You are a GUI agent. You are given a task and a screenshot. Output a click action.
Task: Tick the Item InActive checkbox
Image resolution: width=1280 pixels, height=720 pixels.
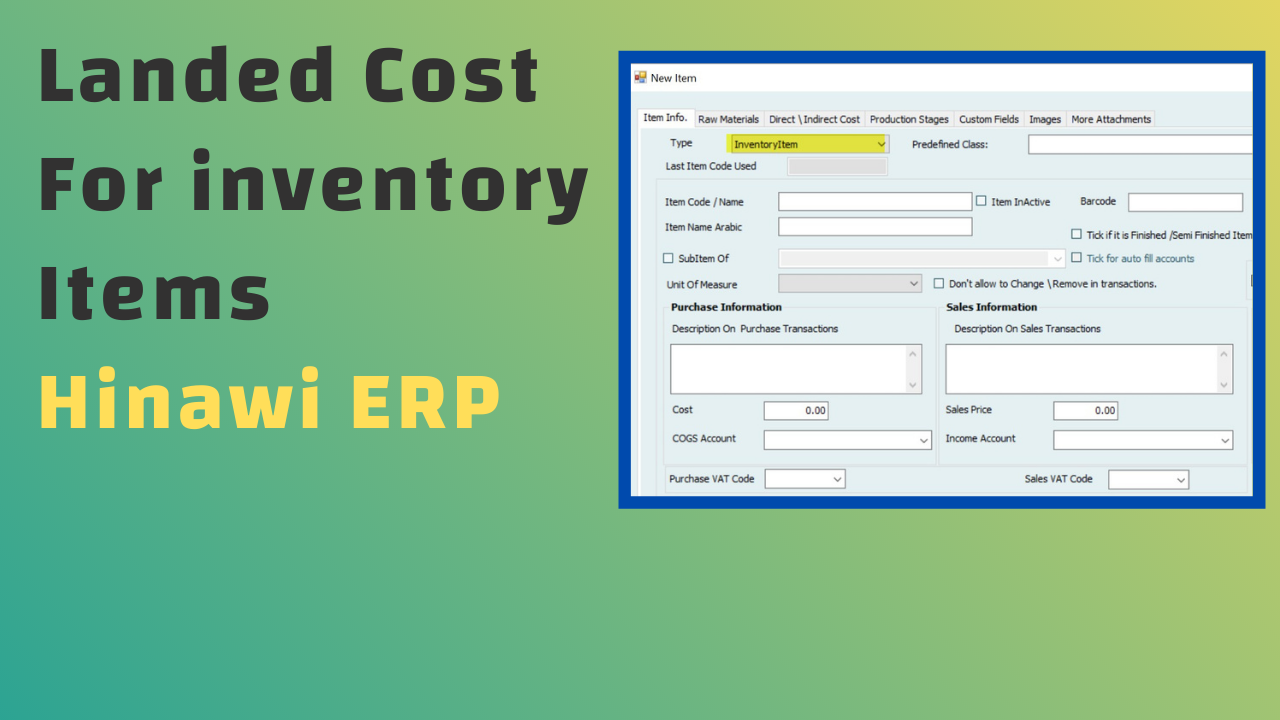(x=981, y=201)
